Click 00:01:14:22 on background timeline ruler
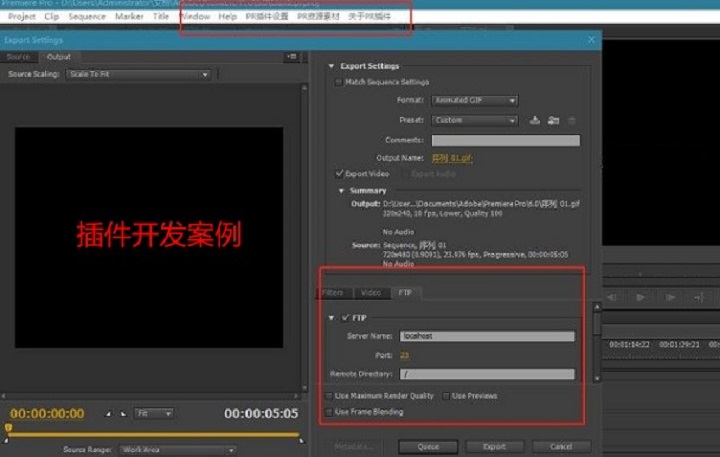The height and width of the screenshot is (457, 720). pyautogui.click(x=629, y=344)
